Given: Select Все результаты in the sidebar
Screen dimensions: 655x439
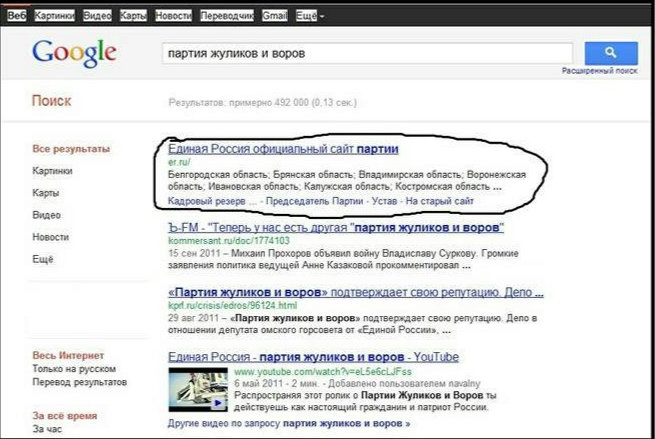Looking at the screenshot, I should pyautogui.click(x=71, y=149).
